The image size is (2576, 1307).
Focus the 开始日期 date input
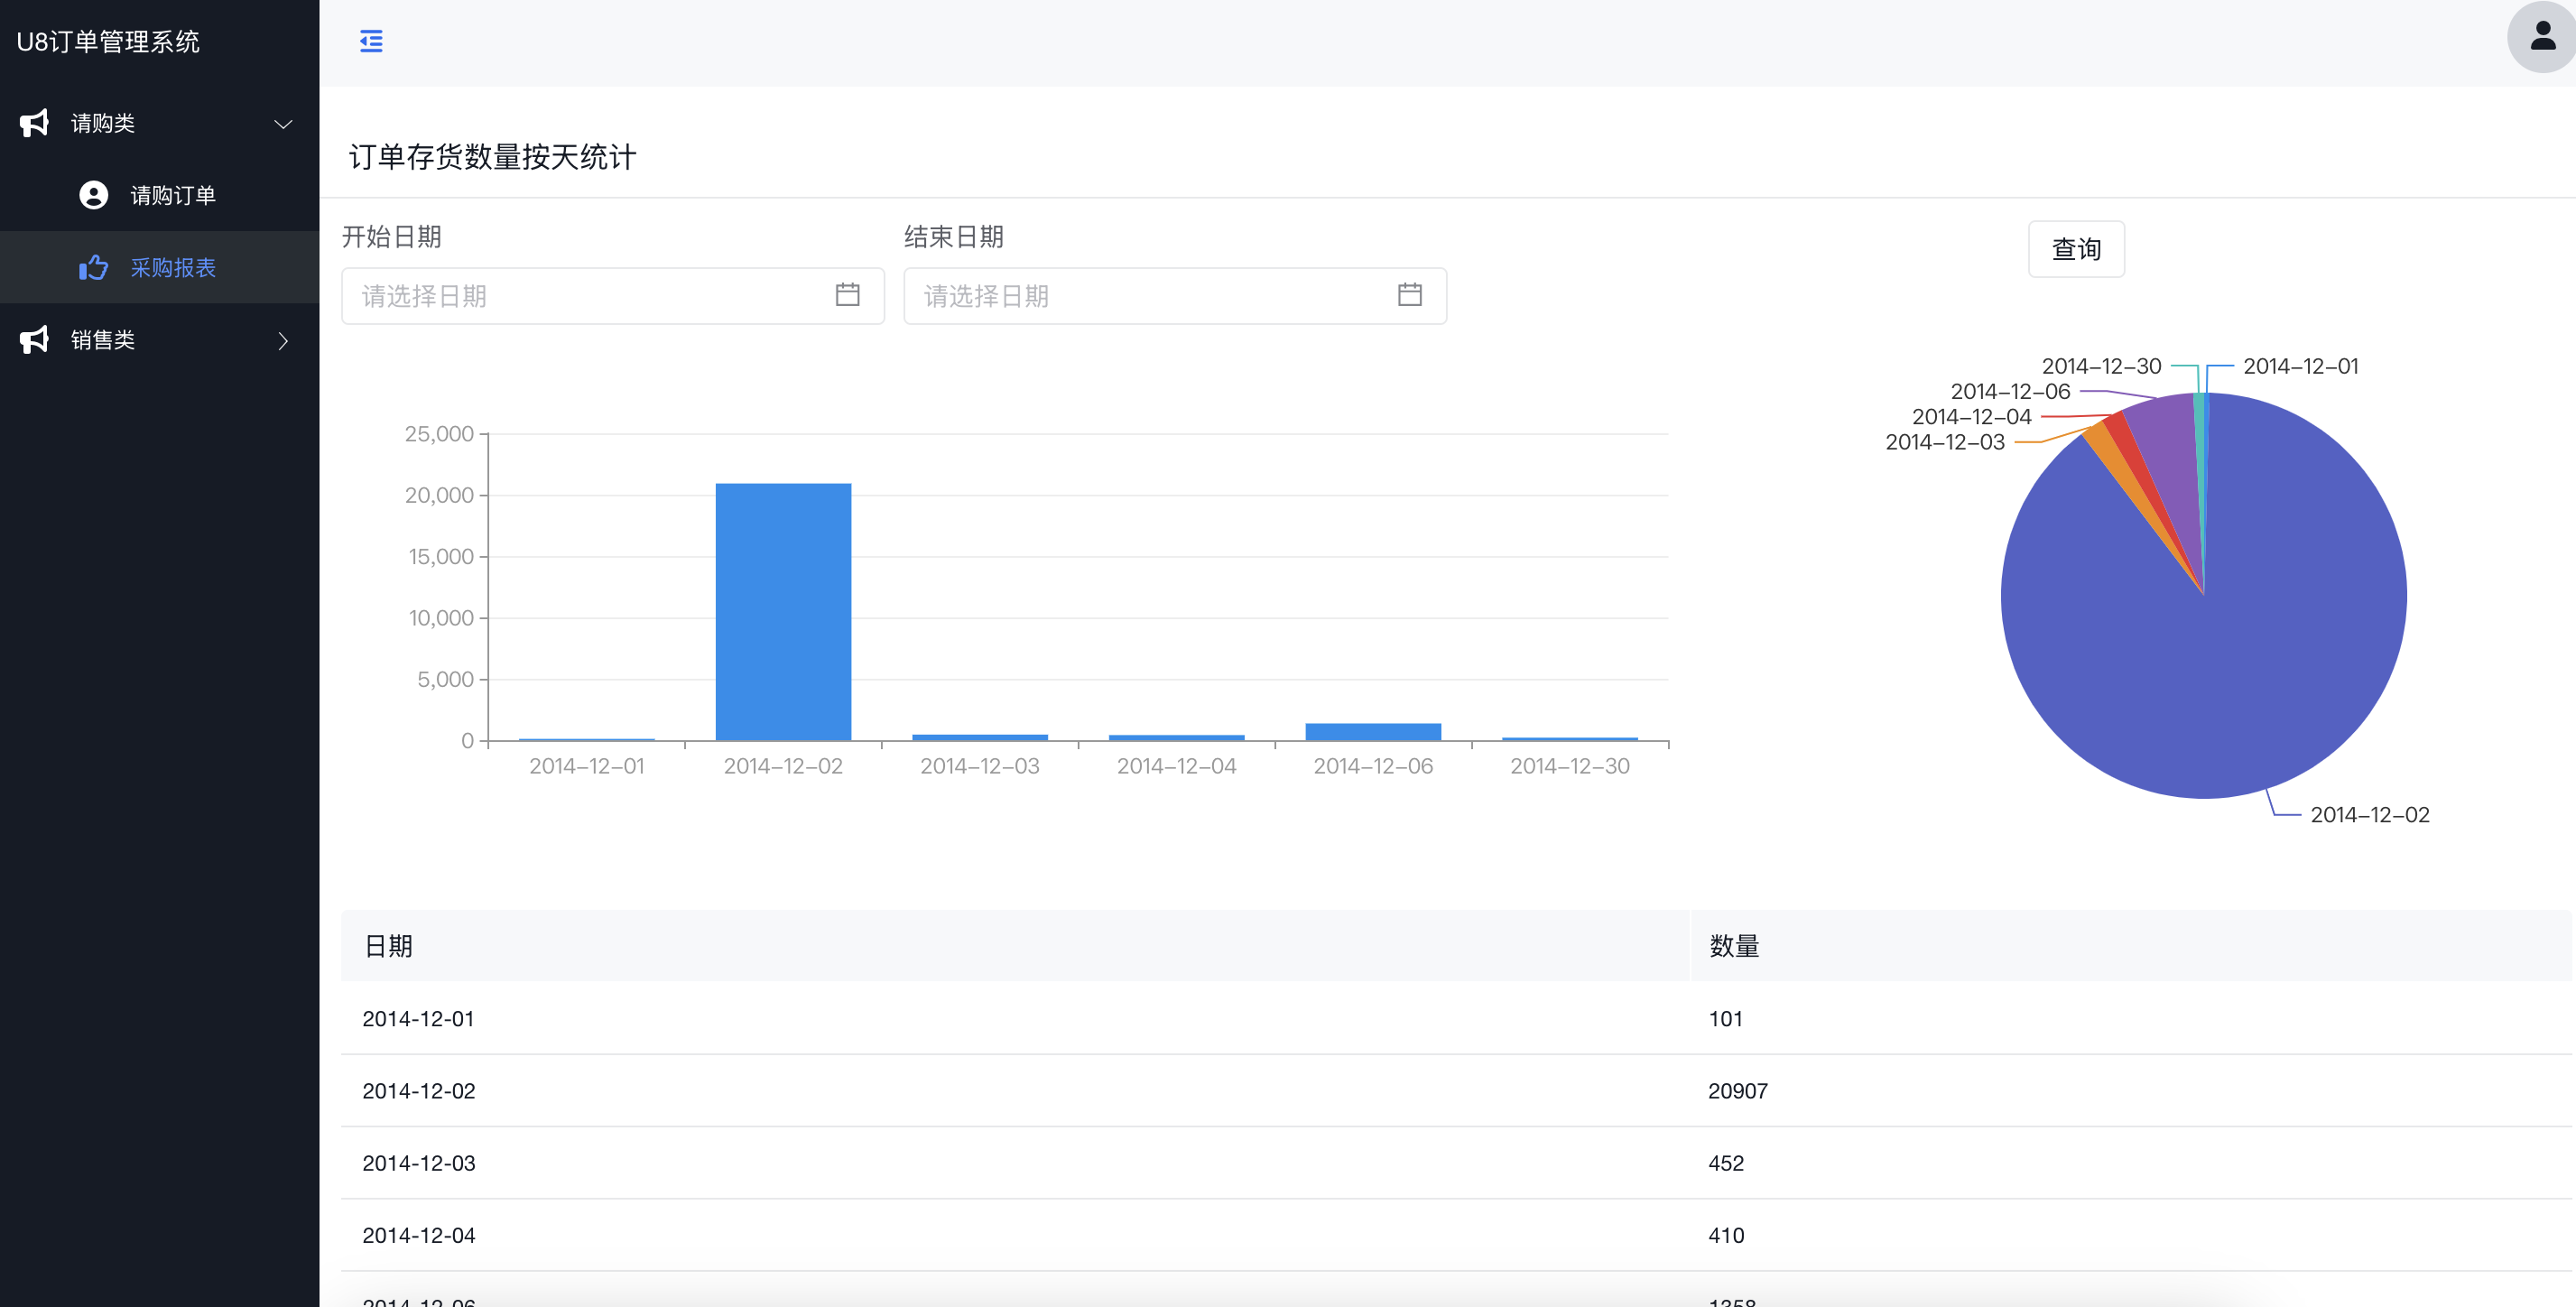(x=613, y=296)
